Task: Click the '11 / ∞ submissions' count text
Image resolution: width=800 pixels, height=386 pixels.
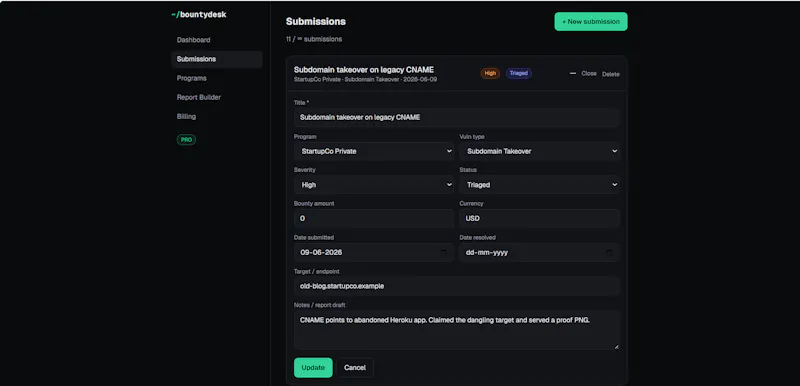Action: coord(314,39)
